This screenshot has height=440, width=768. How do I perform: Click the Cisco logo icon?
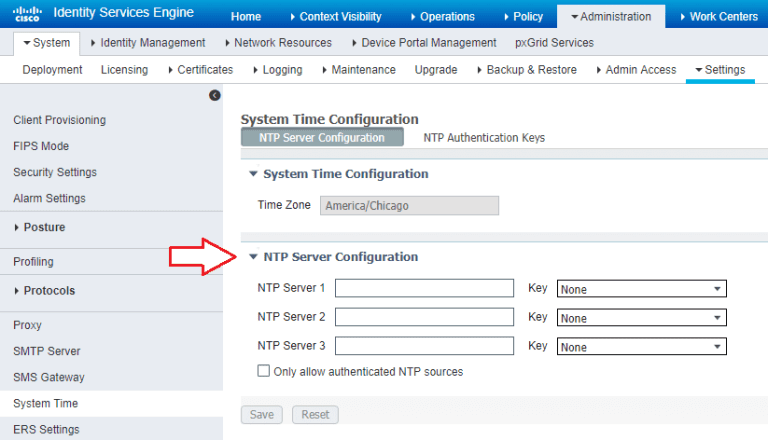coord(26,15)
